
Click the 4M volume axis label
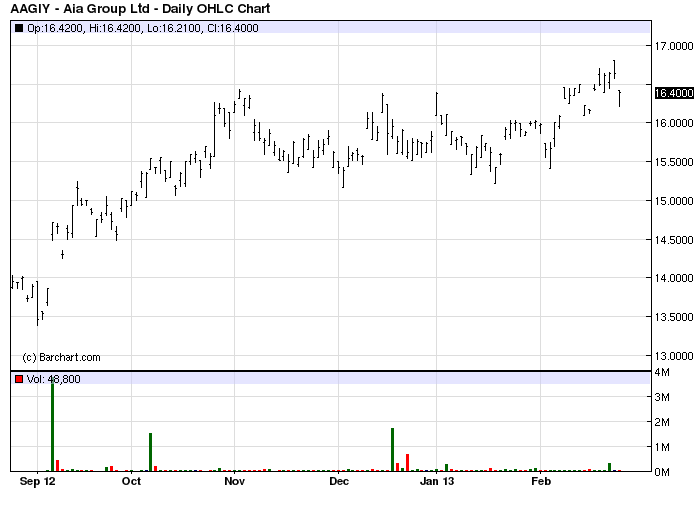pyautogui.click(x=662, y=372)
